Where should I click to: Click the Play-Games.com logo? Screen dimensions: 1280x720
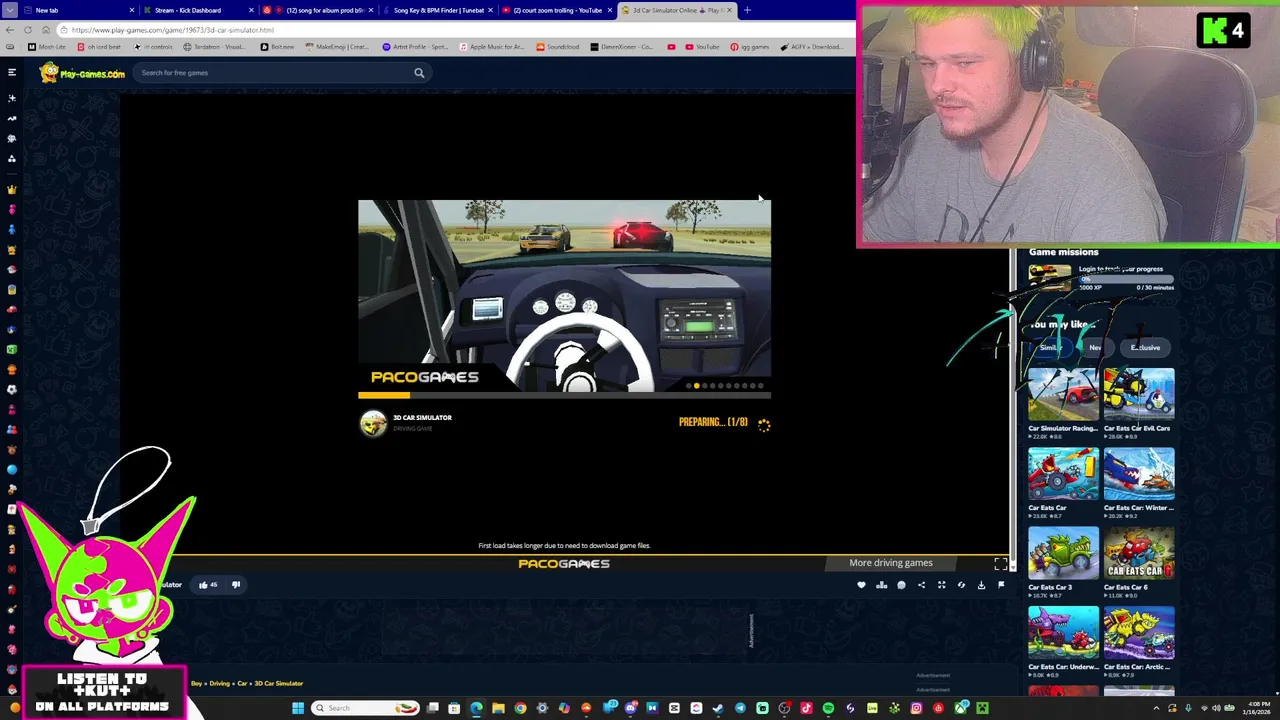coord(82,73)
